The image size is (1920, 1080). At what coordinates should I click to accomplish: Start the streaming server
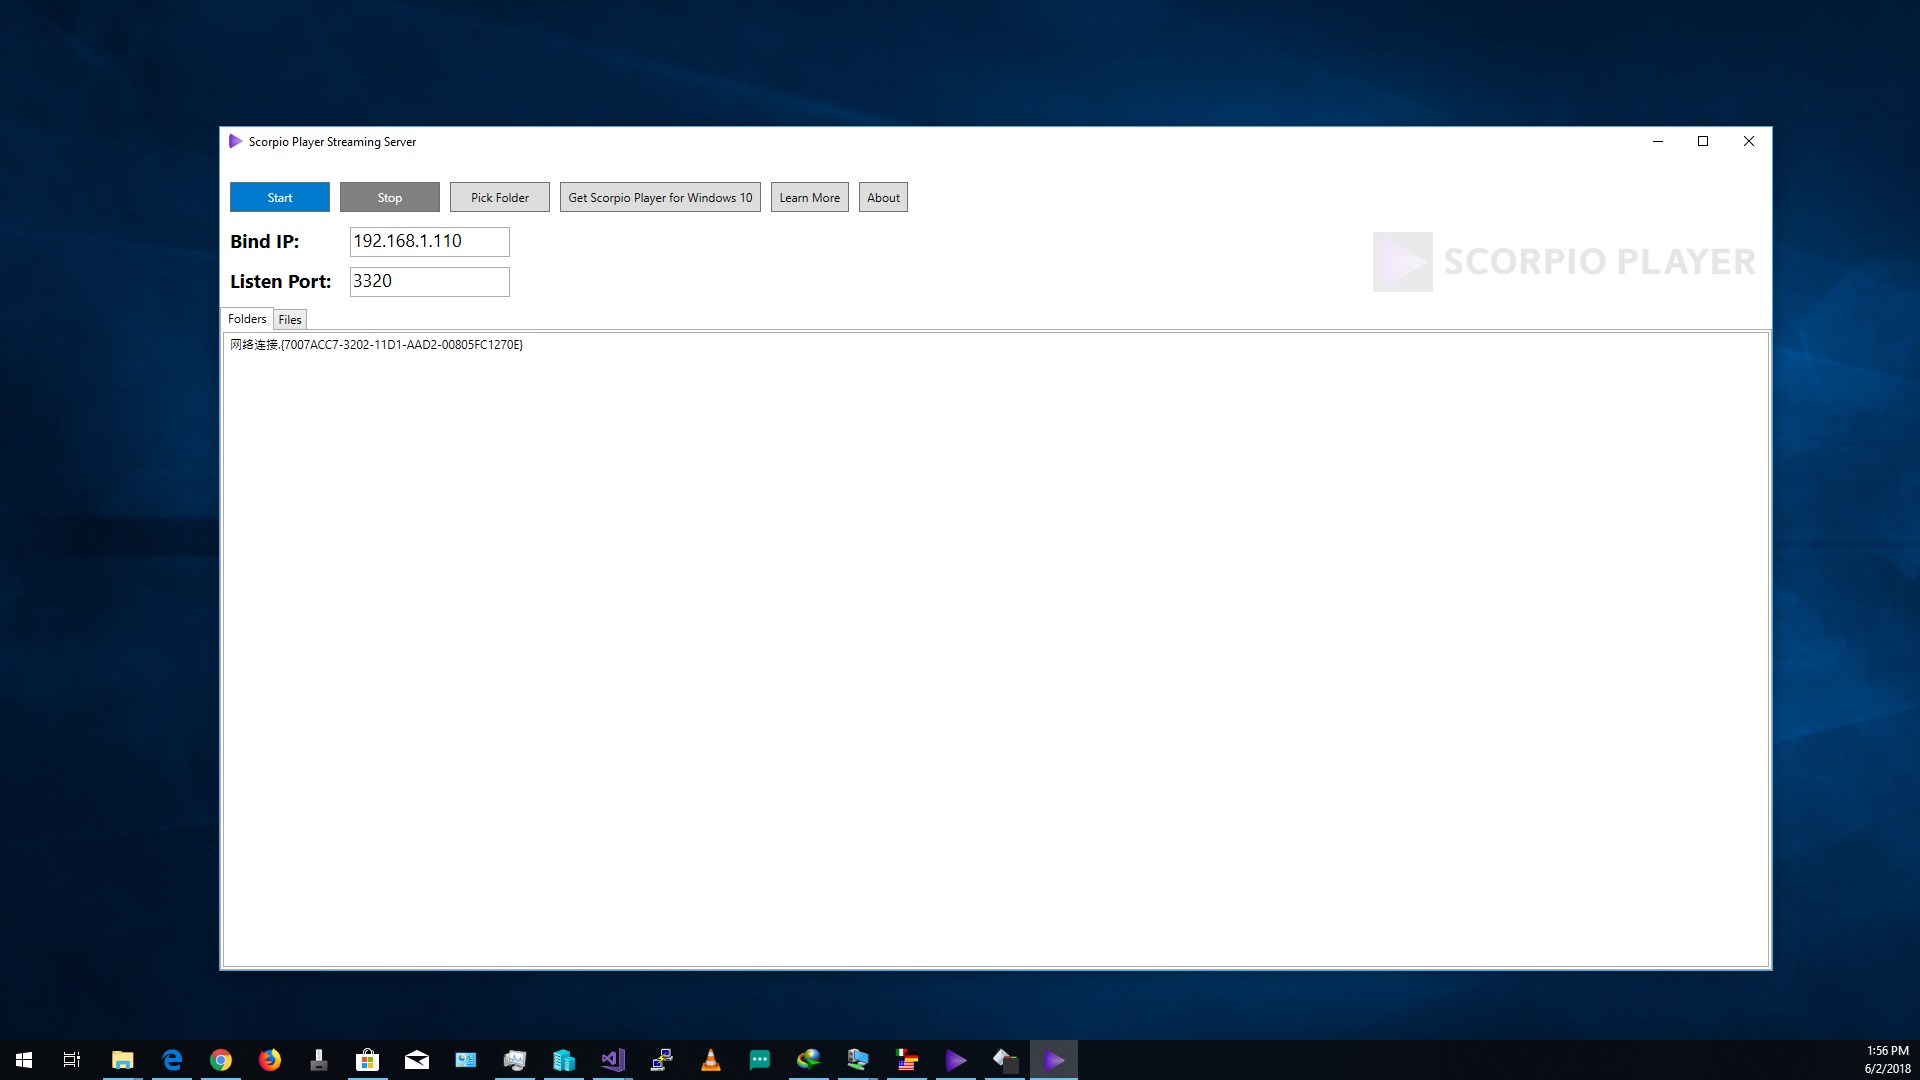click(279, 197)
